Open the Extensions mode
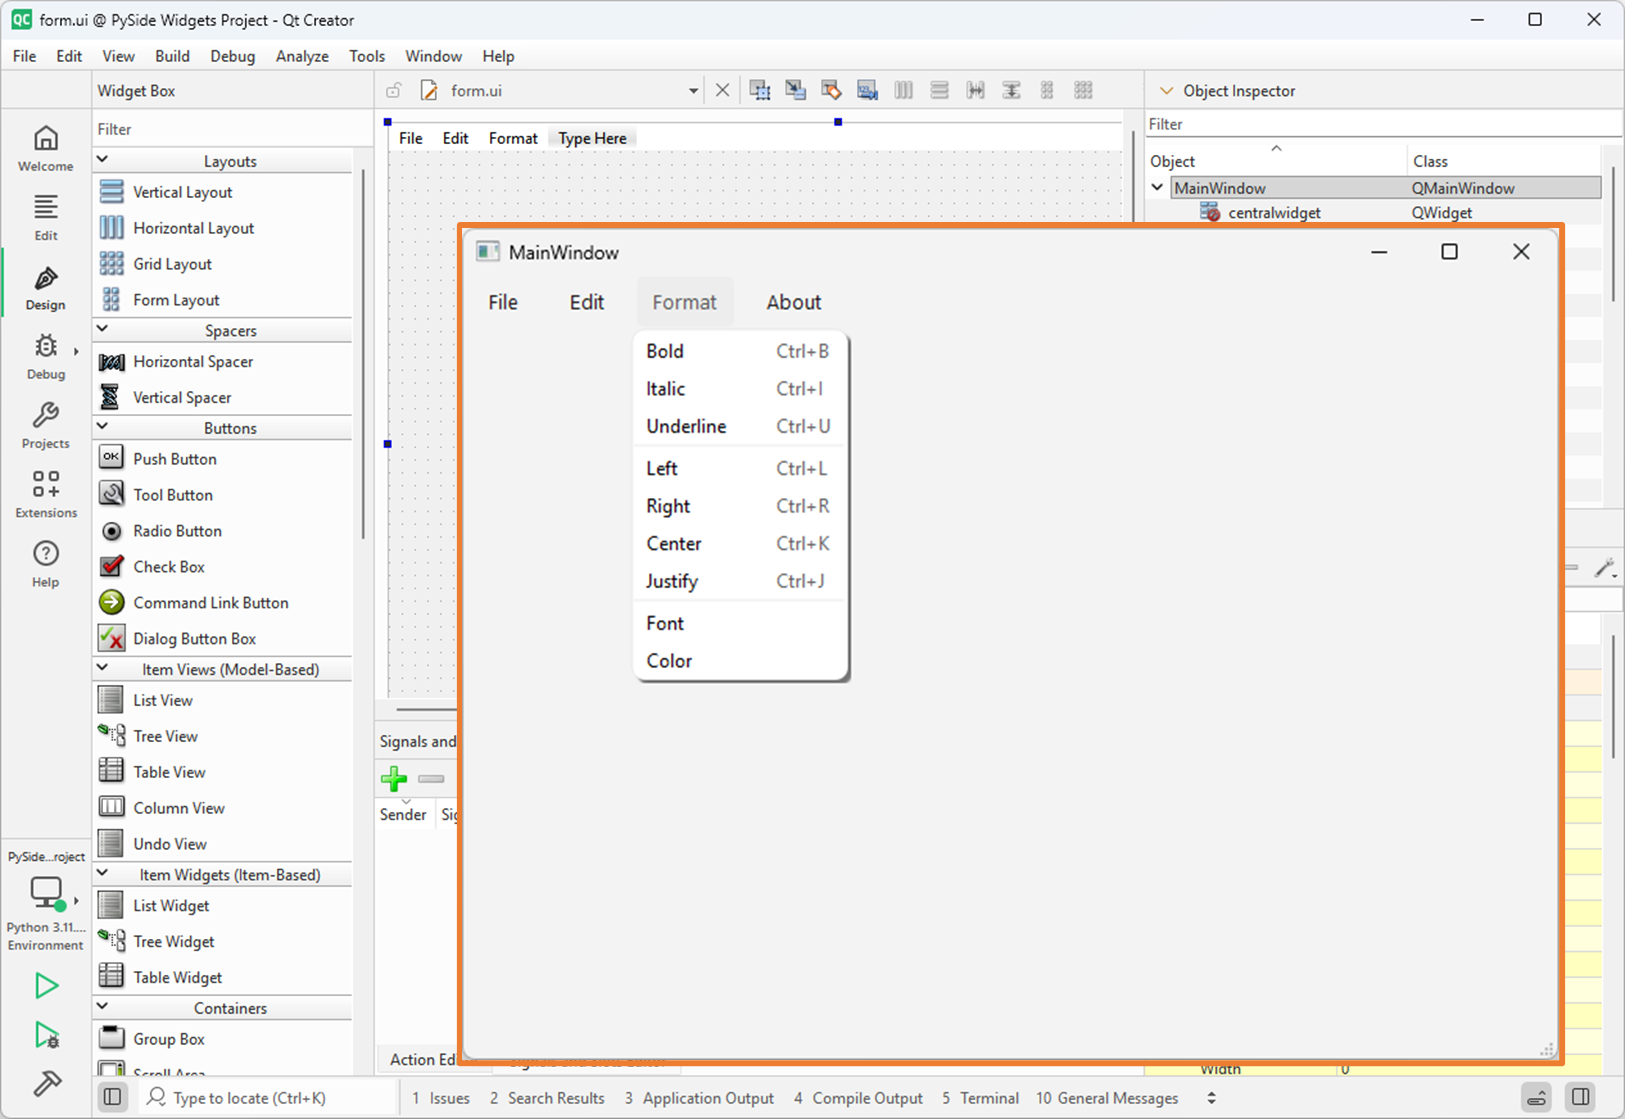 click(46, 494)
